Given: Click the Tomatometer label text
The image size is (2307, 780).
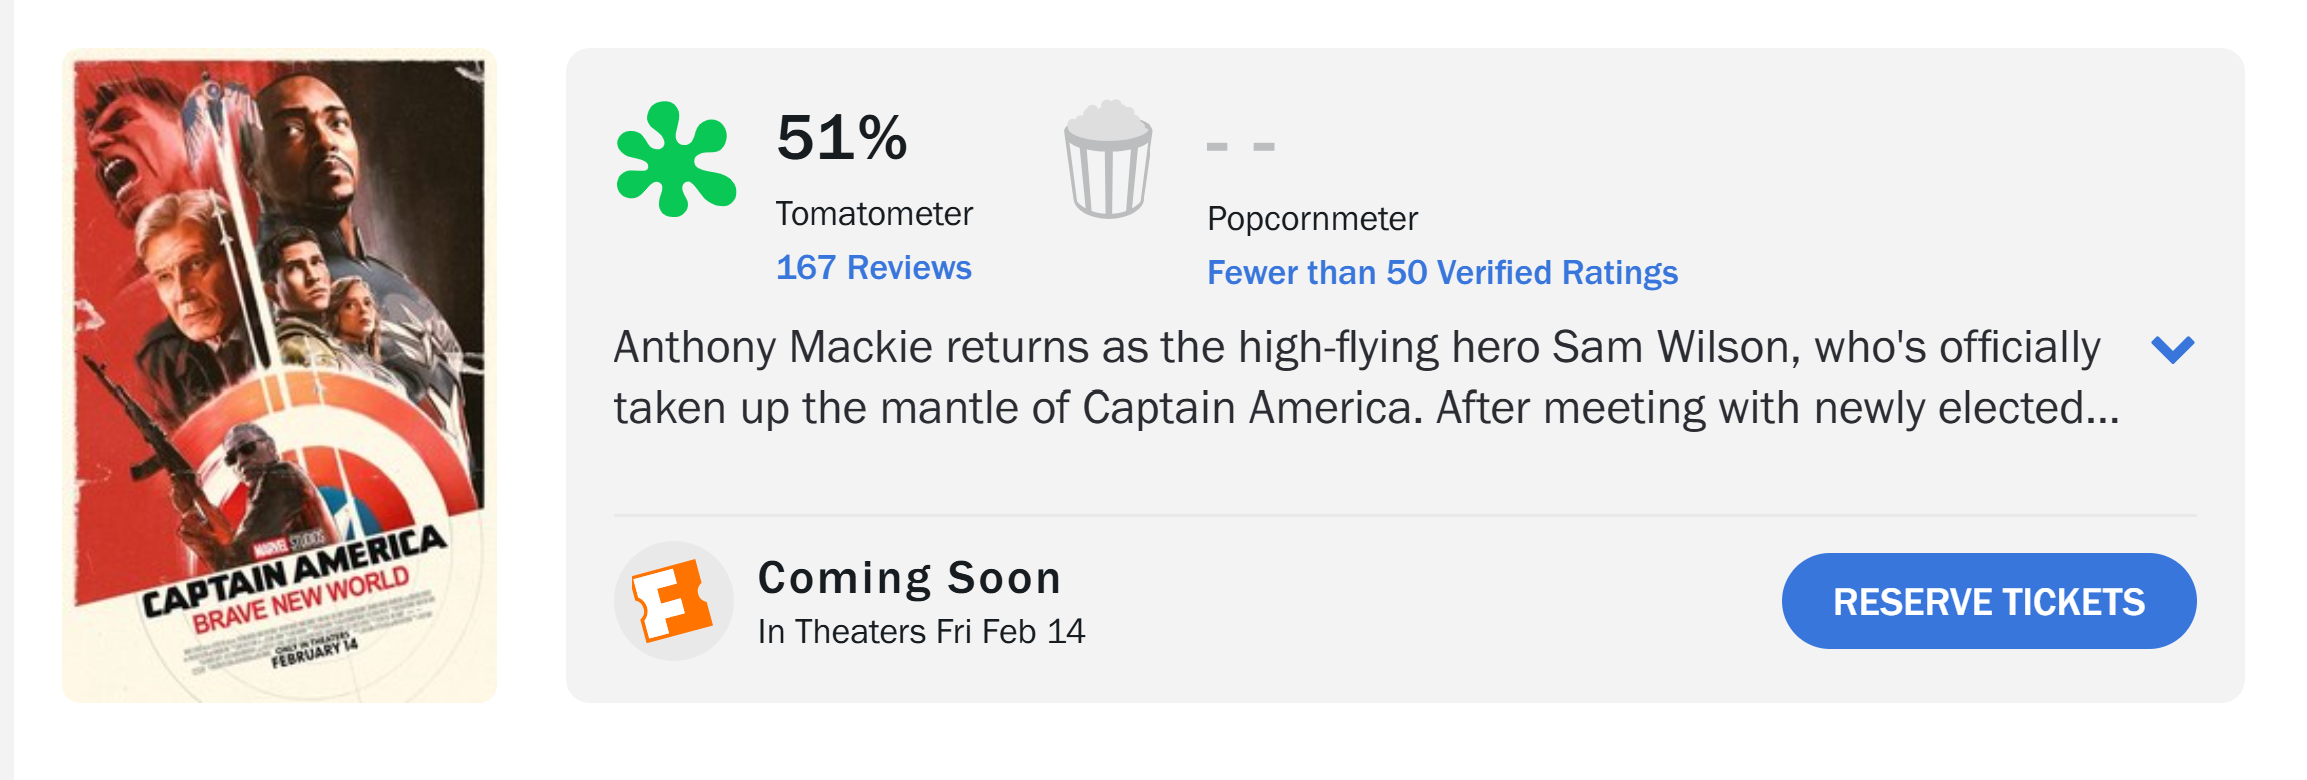Looking at the screenshot, I should (x=873, y=214).
